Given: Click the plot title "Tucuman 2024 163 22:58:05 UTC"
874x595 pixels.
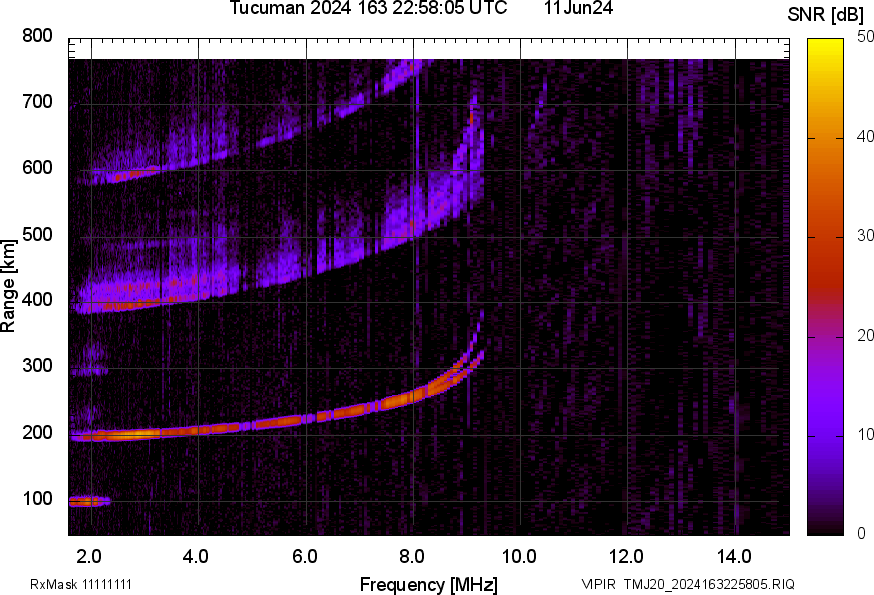Looking at the screenshot, I should (x=368, y=8).
